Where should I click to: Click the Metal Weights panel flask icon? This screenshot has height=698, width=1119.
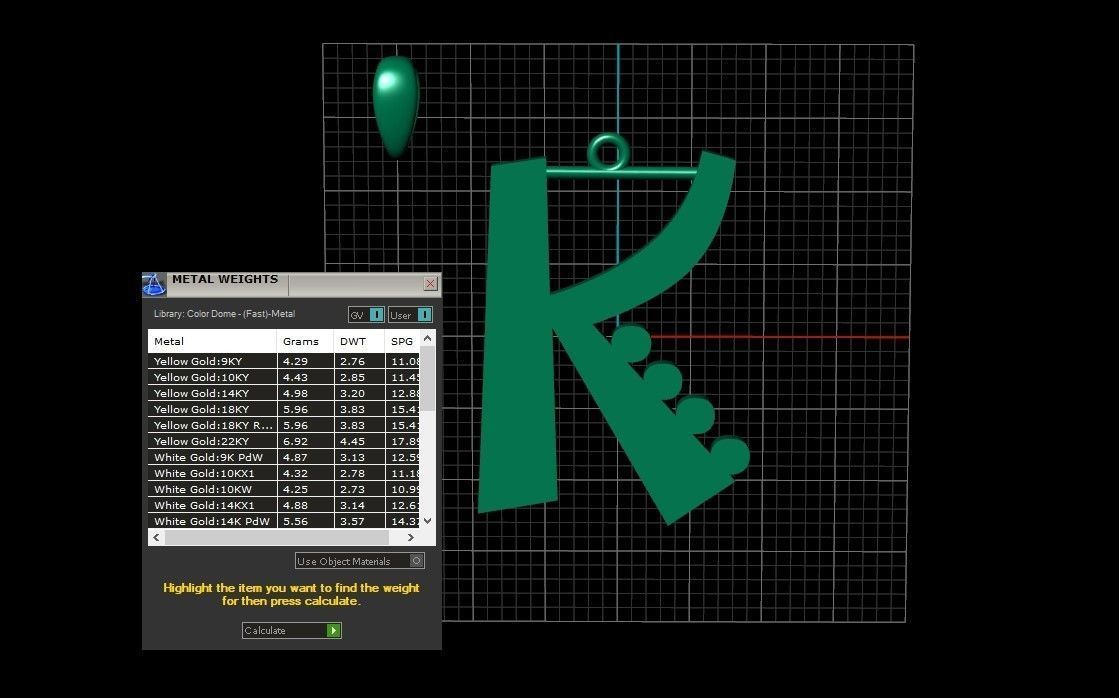[x=154, y=284]
